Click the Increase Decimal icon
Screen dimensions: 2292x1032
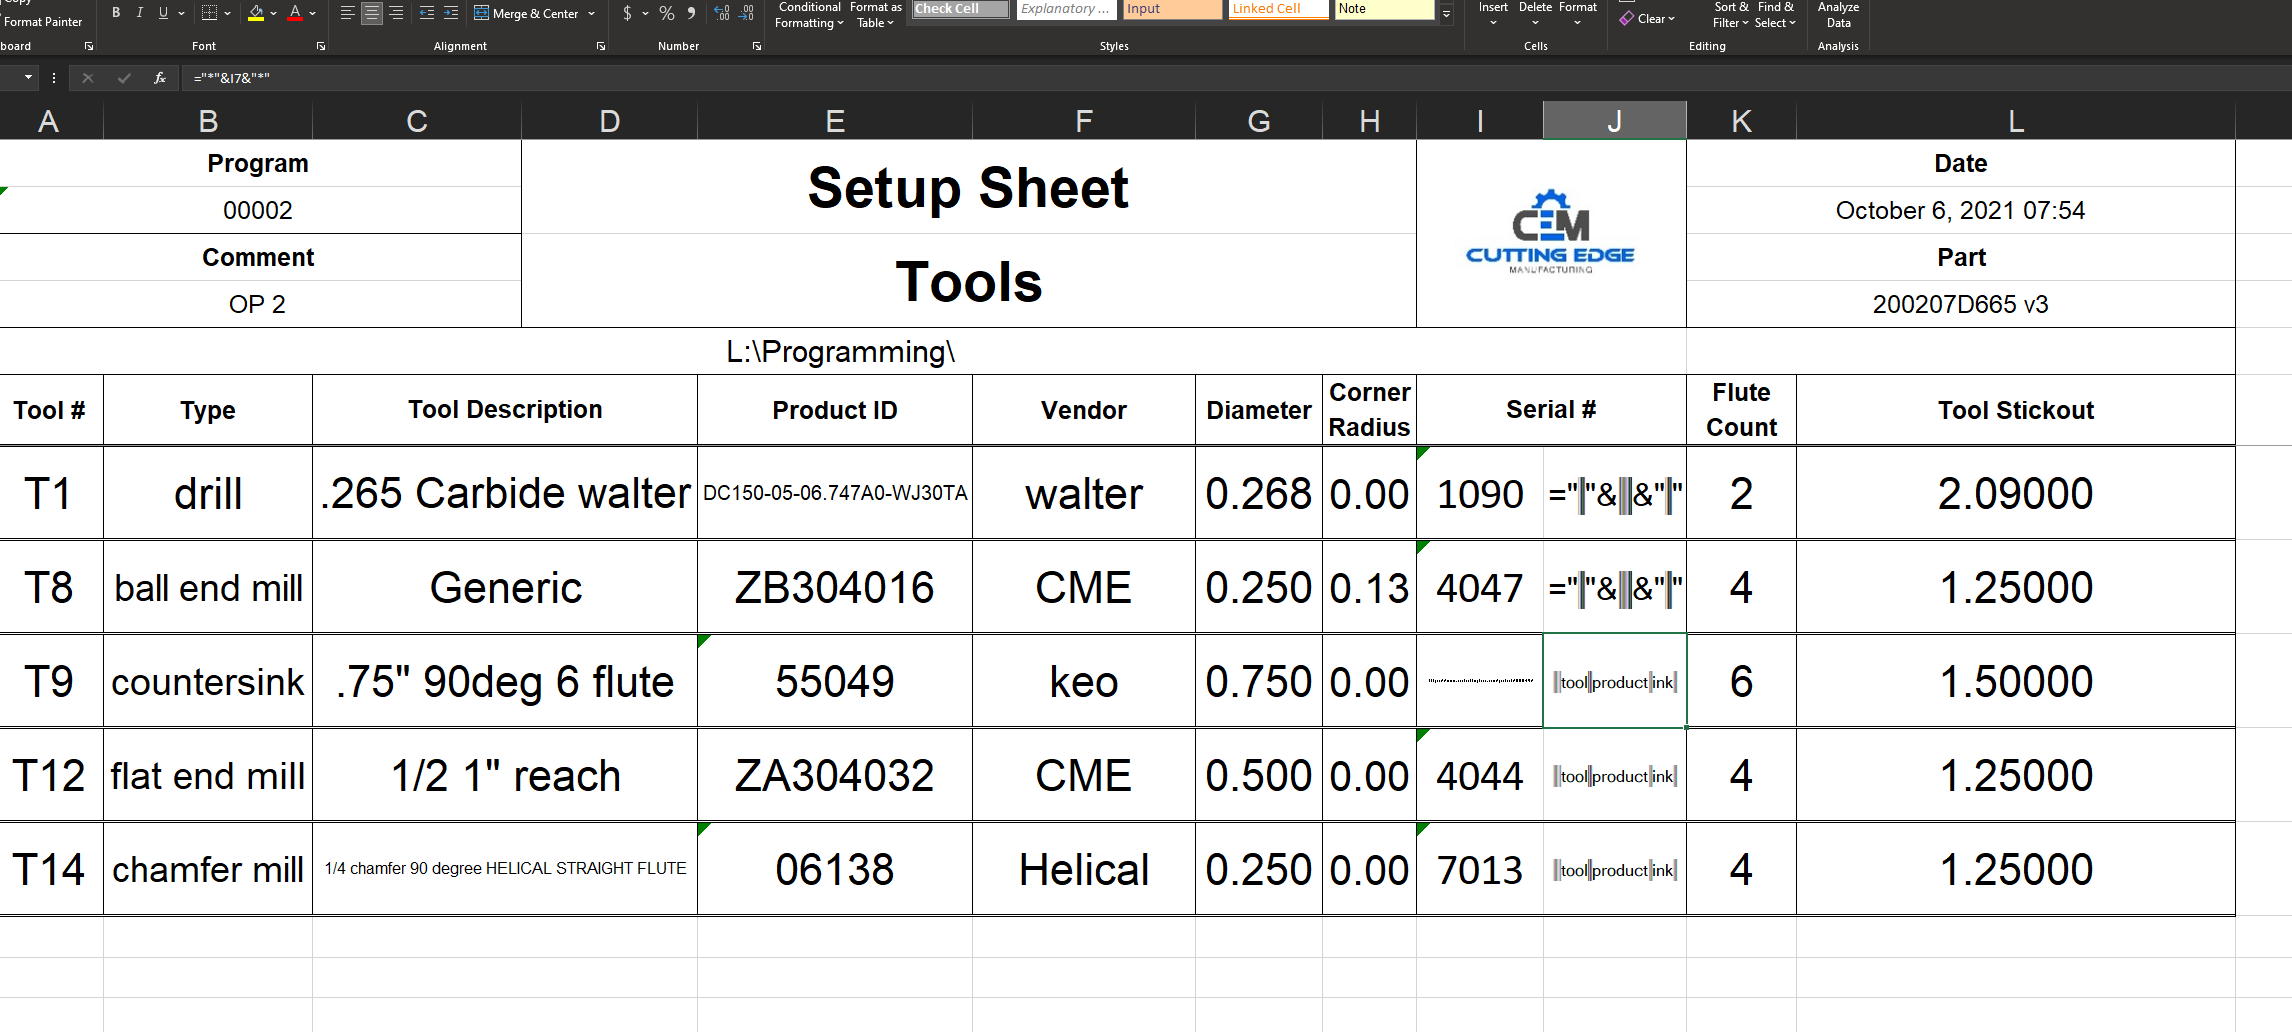[x=720, y=12]
